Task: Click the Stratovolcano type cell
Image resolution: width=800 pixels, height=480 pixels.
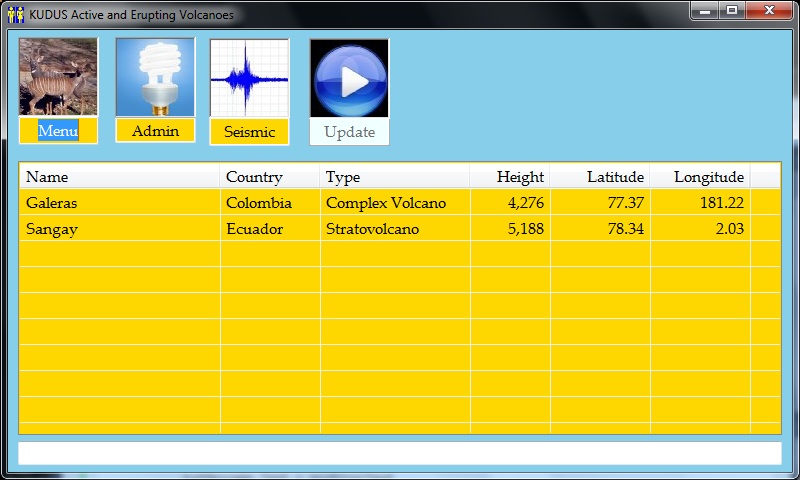Action: click(372, 229)
